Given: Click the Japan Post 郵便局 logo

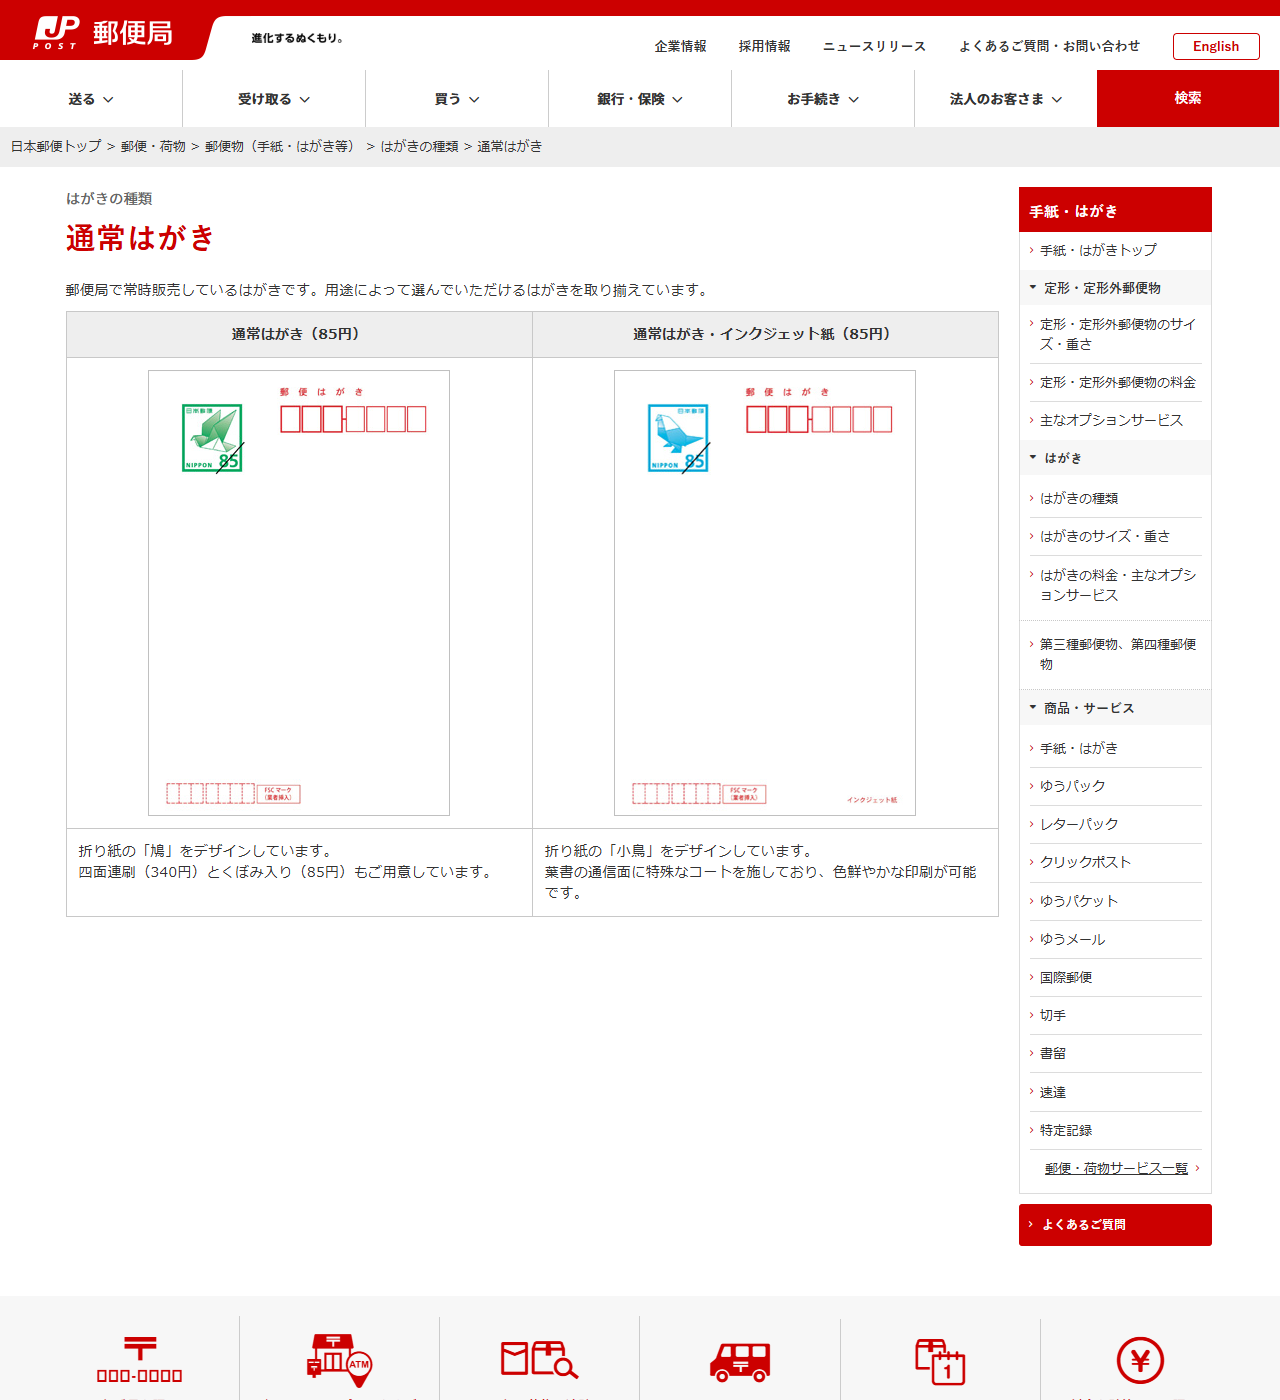Looking at the screenshot, I should (103, 33).
